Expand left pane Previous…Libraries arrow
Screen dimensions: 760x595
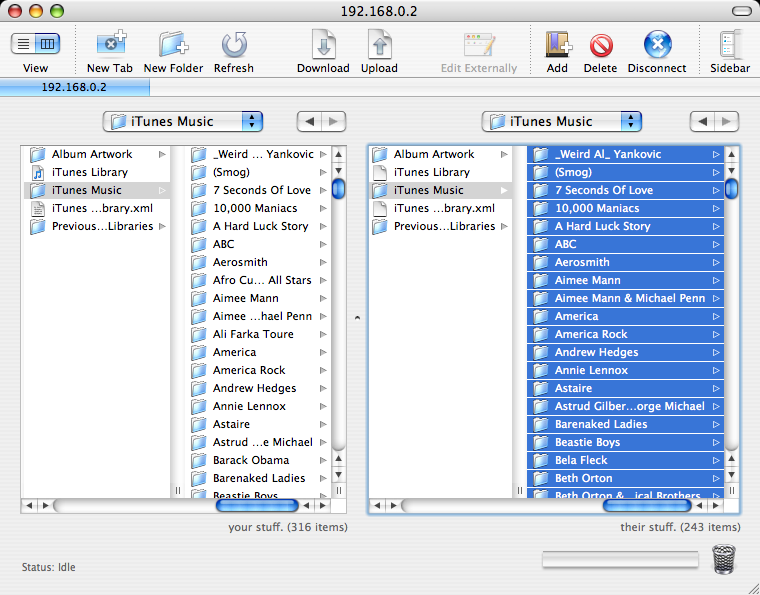[162, 226]
